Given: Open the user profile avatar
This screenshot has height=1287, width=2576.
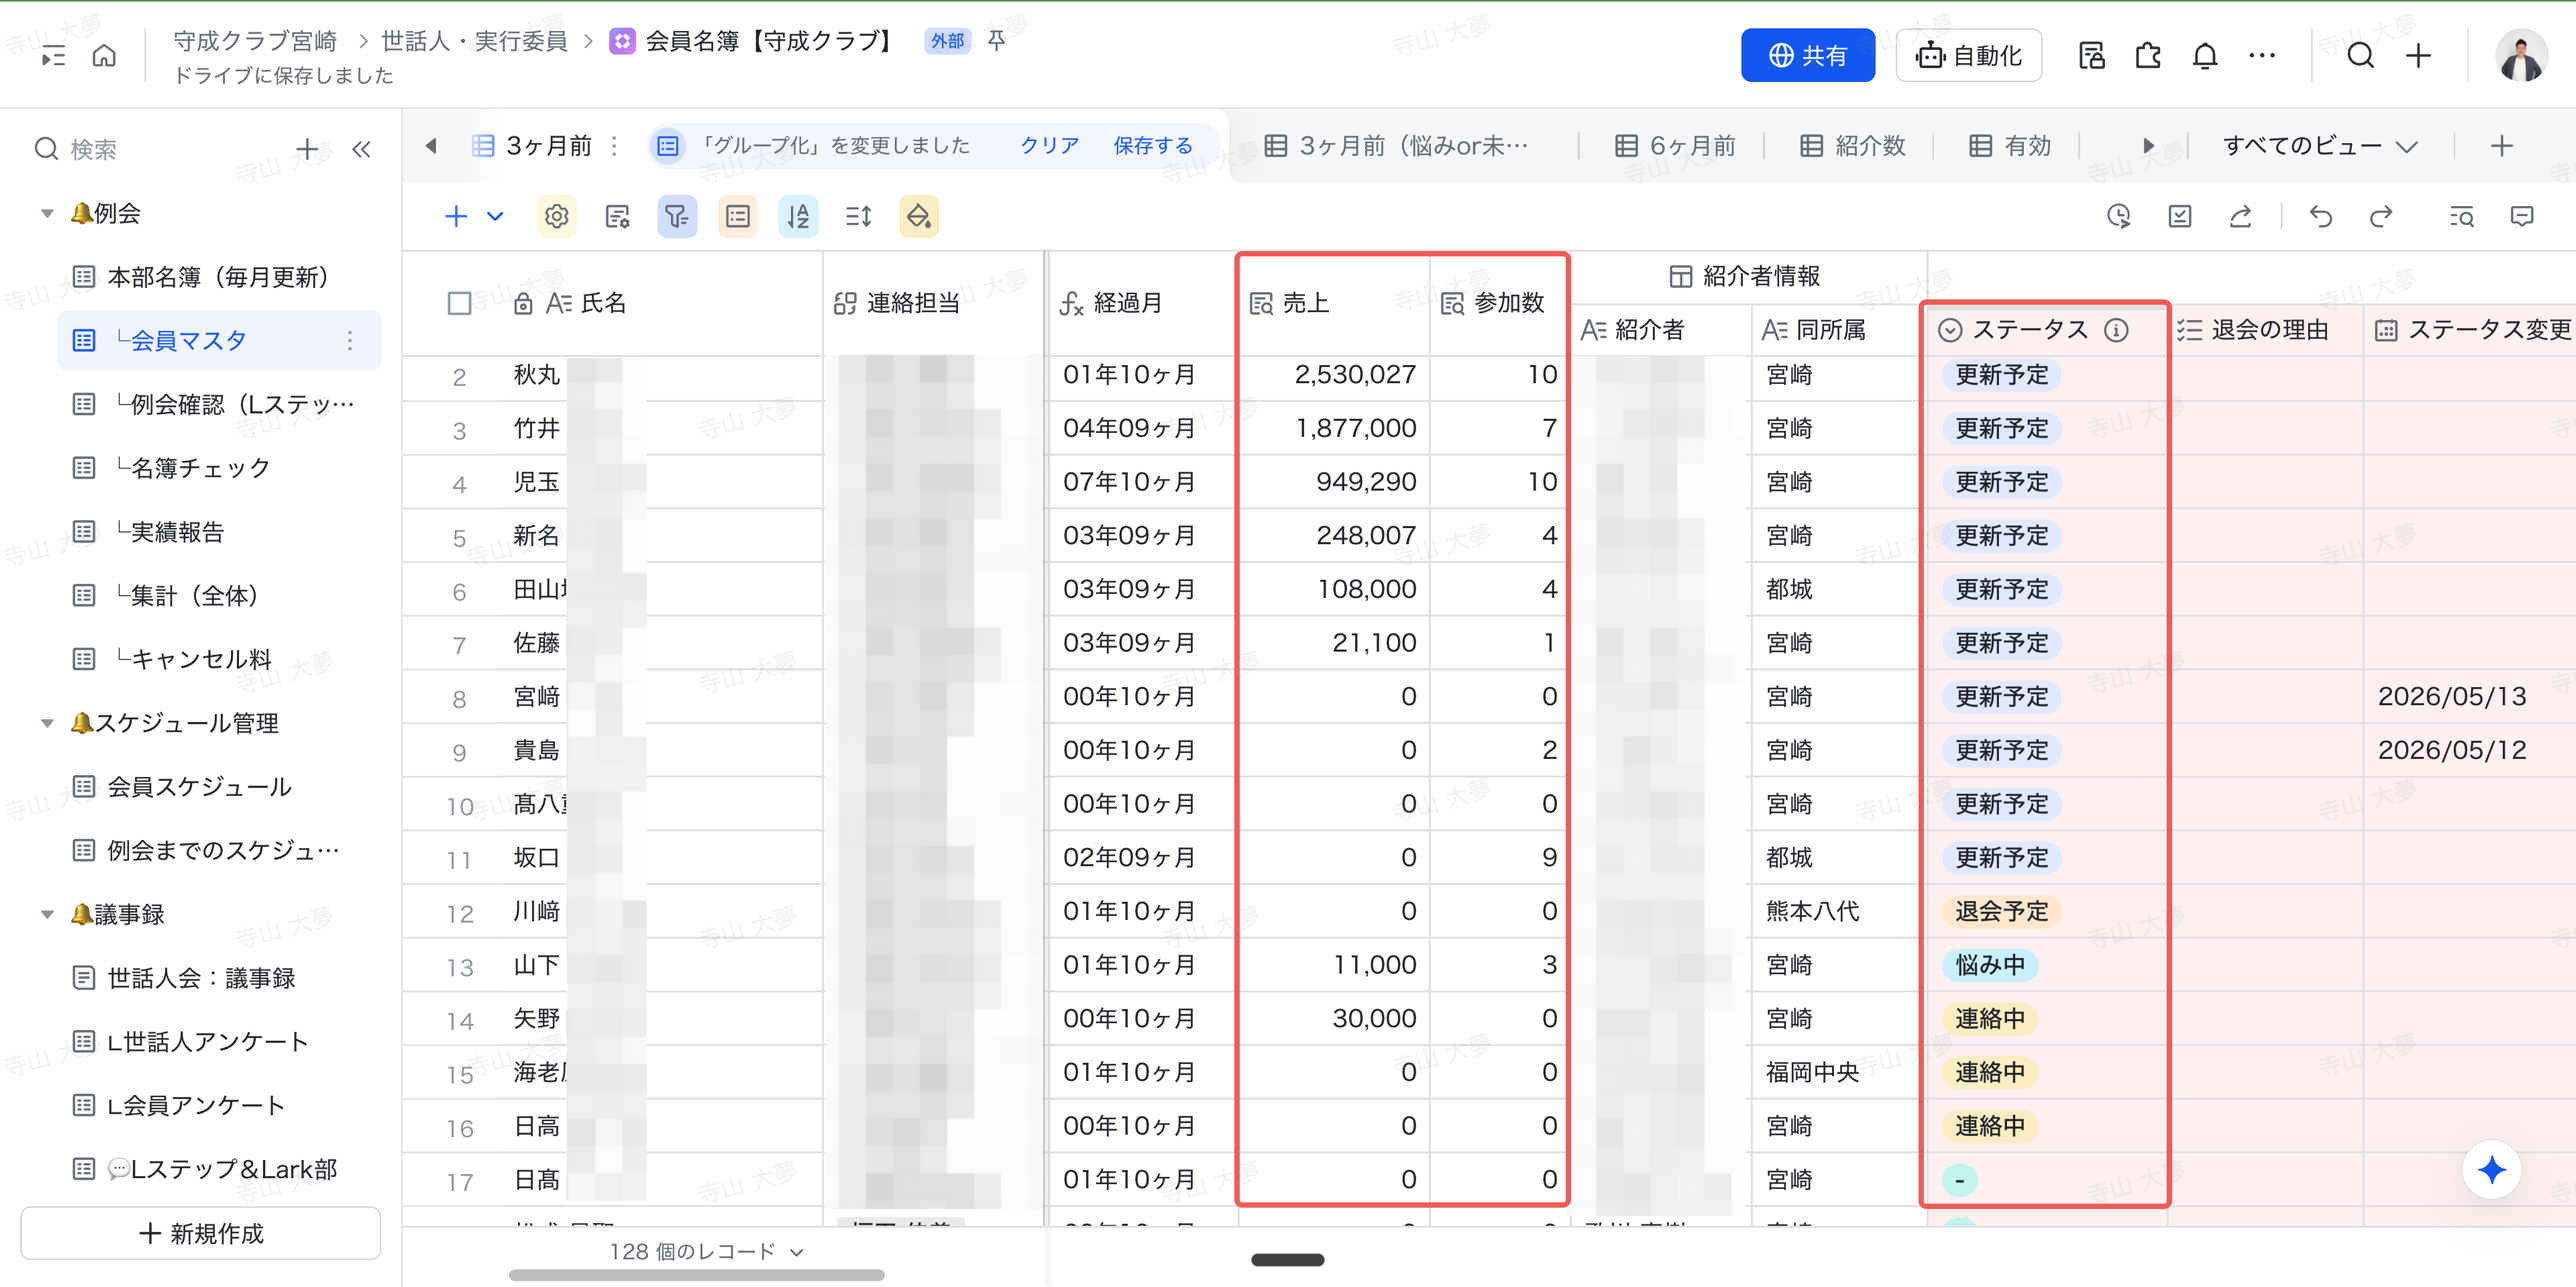Looking at the screenshot, I should [2521, 55].
